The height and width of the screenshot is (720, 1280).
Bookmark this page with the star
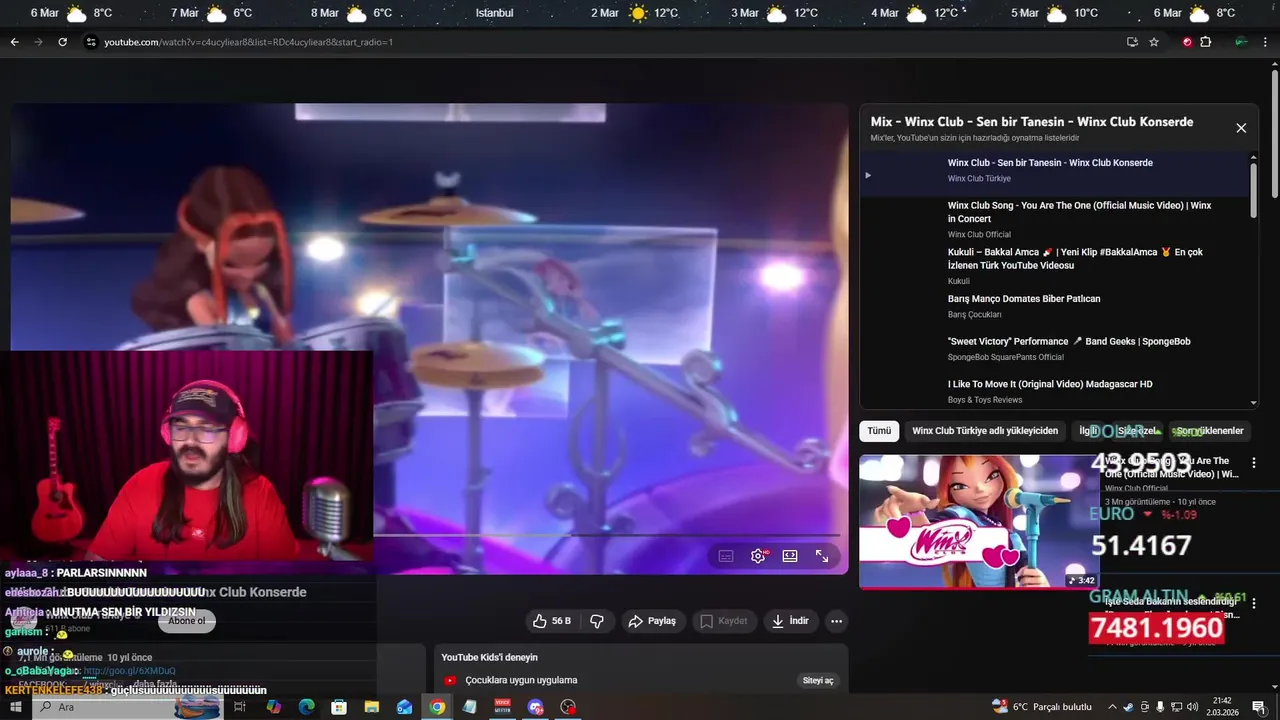tap(1154, 42)
